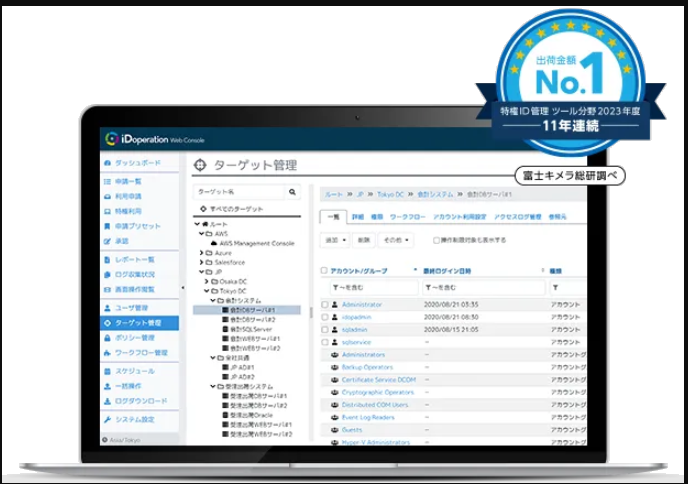Viewport: 688px width, 484px height.
Task: Click the スケジュール calendar icon
Action: coord(107,371)
